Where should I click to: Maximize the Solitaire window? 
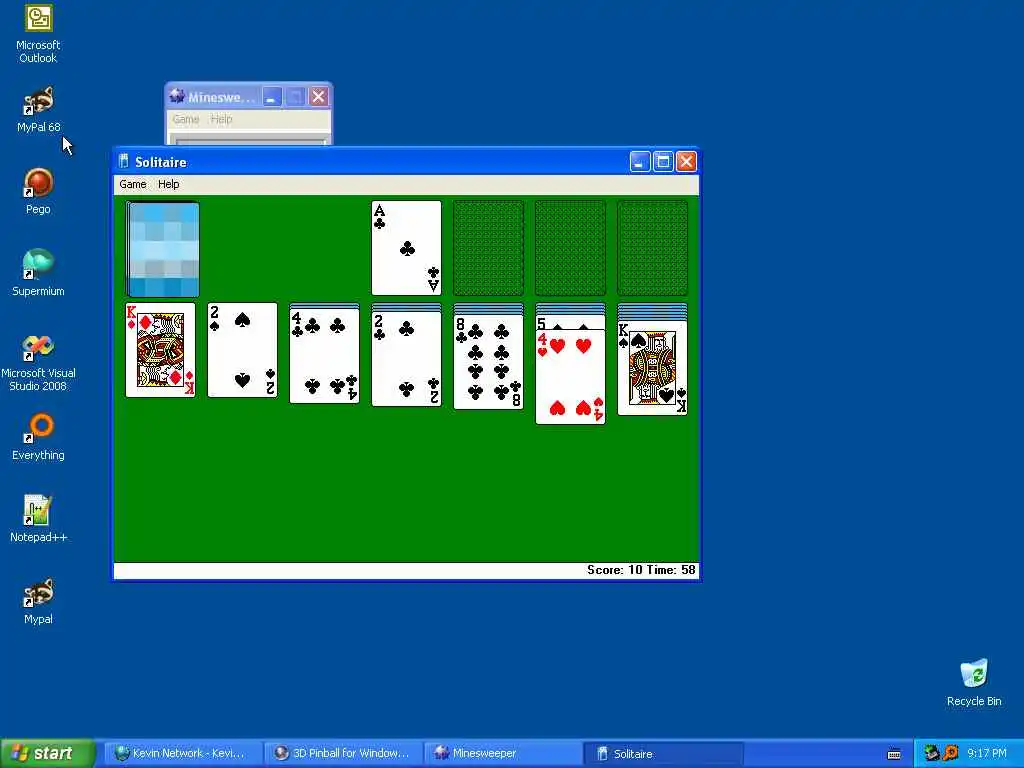point(663,161)
